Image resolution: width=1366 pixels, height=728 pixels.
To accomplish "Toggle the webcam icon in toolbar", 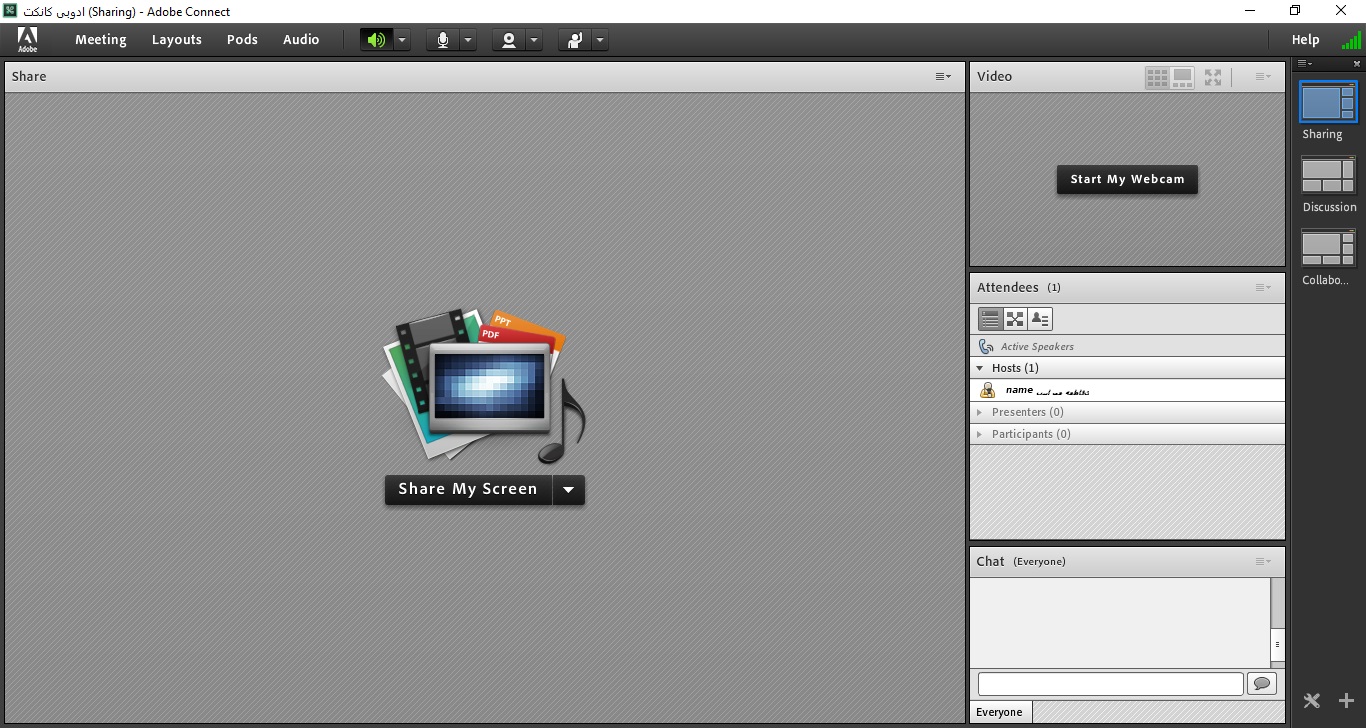I will (509, 40).
